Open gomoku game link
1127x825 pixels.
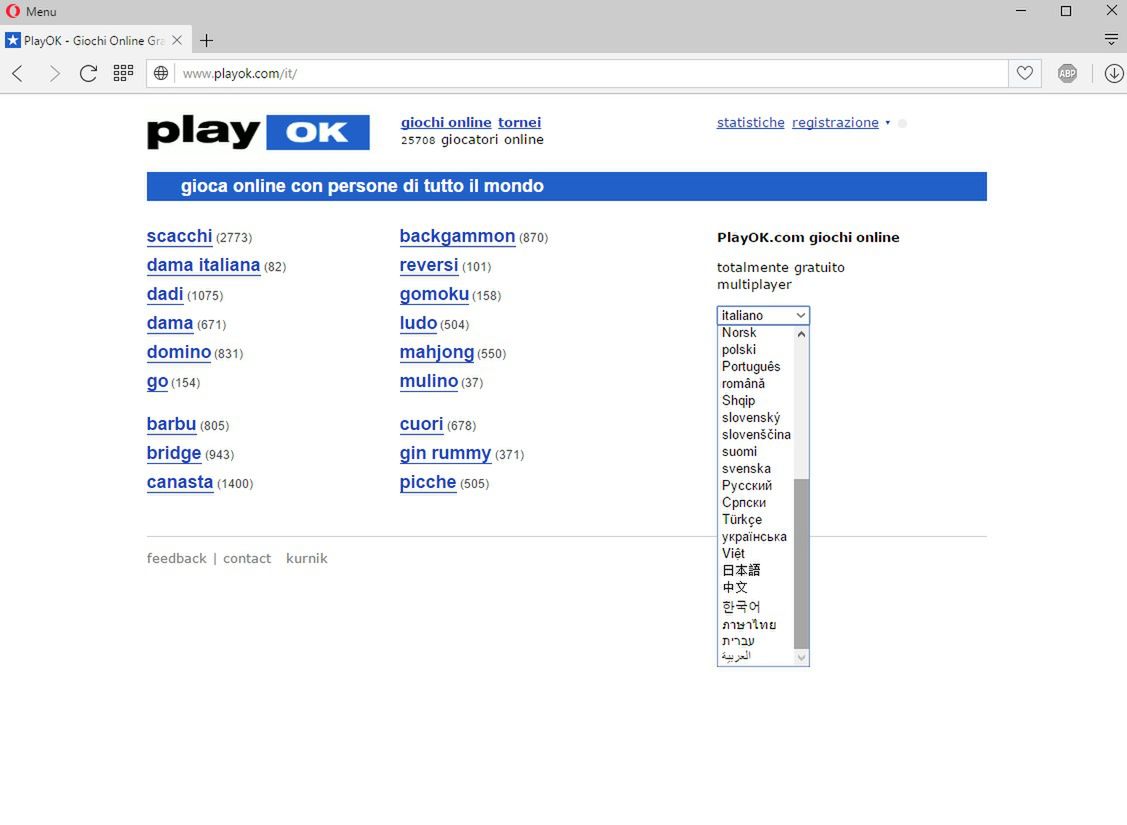tap(434, 294)
